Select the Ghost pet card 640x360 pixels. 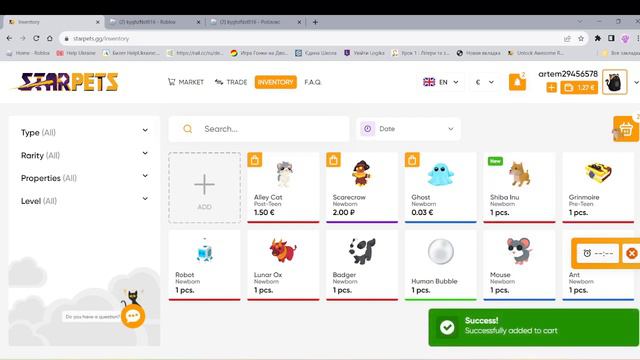pyautogui.click(x=441, y=187)
